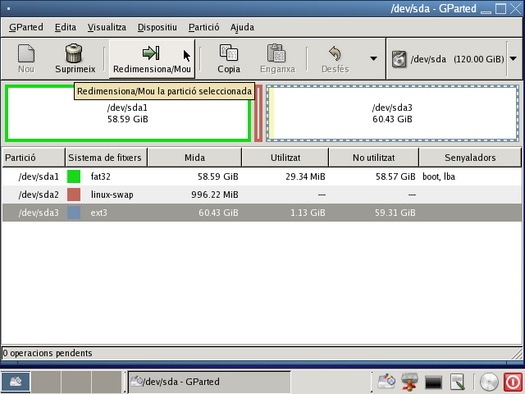Click the GParted tray icon with disk
Screen dimensions: 525x394
point(386,382)
